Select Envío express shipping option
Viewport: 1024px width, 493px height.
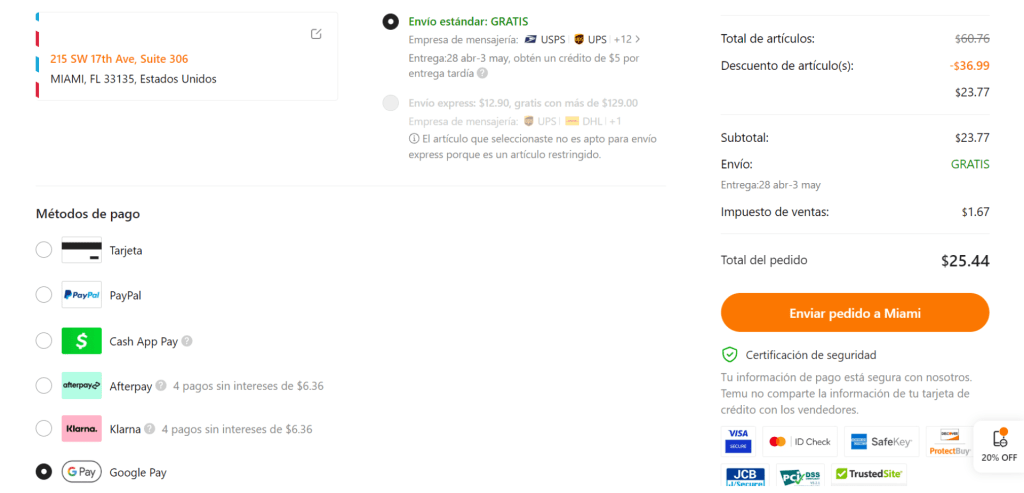coord(391,103)
